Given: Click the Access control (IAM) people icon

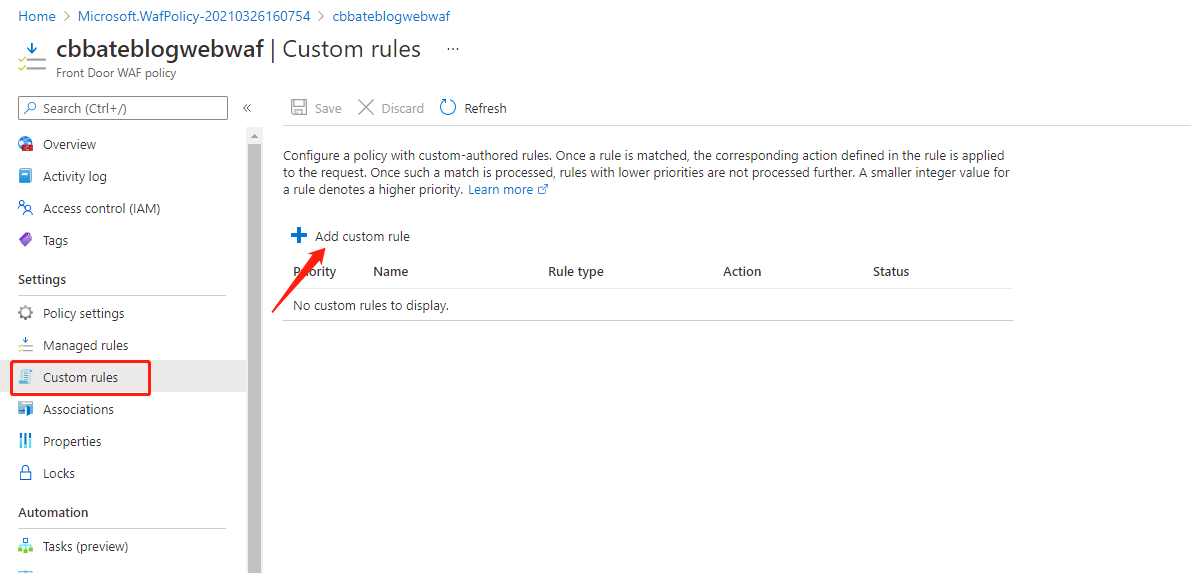Looking at the screenshot, I should point(26,208).
